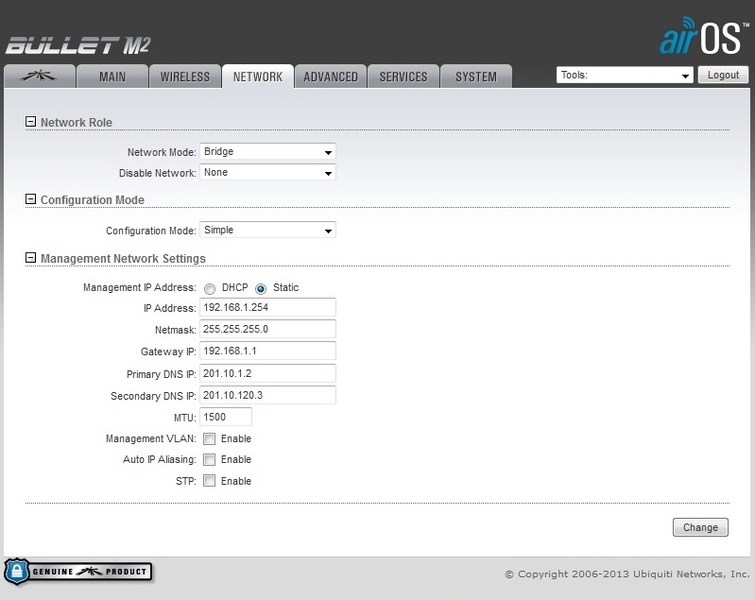Click the Gateway IP field
755x600 pixels.
(x=268, y=351)
